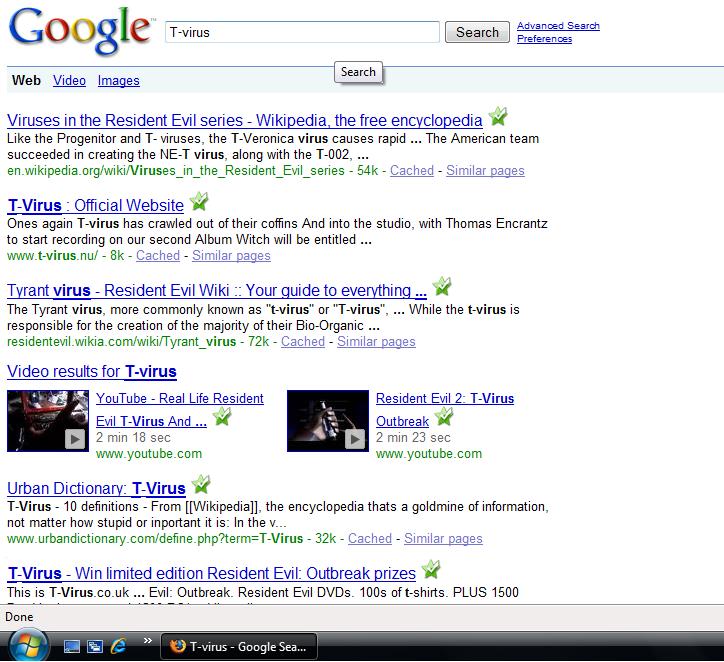The image size is (724, 662).
Task: Open Viruses in the Resident Evil series Wikipedia result
Action: (245, 120)
